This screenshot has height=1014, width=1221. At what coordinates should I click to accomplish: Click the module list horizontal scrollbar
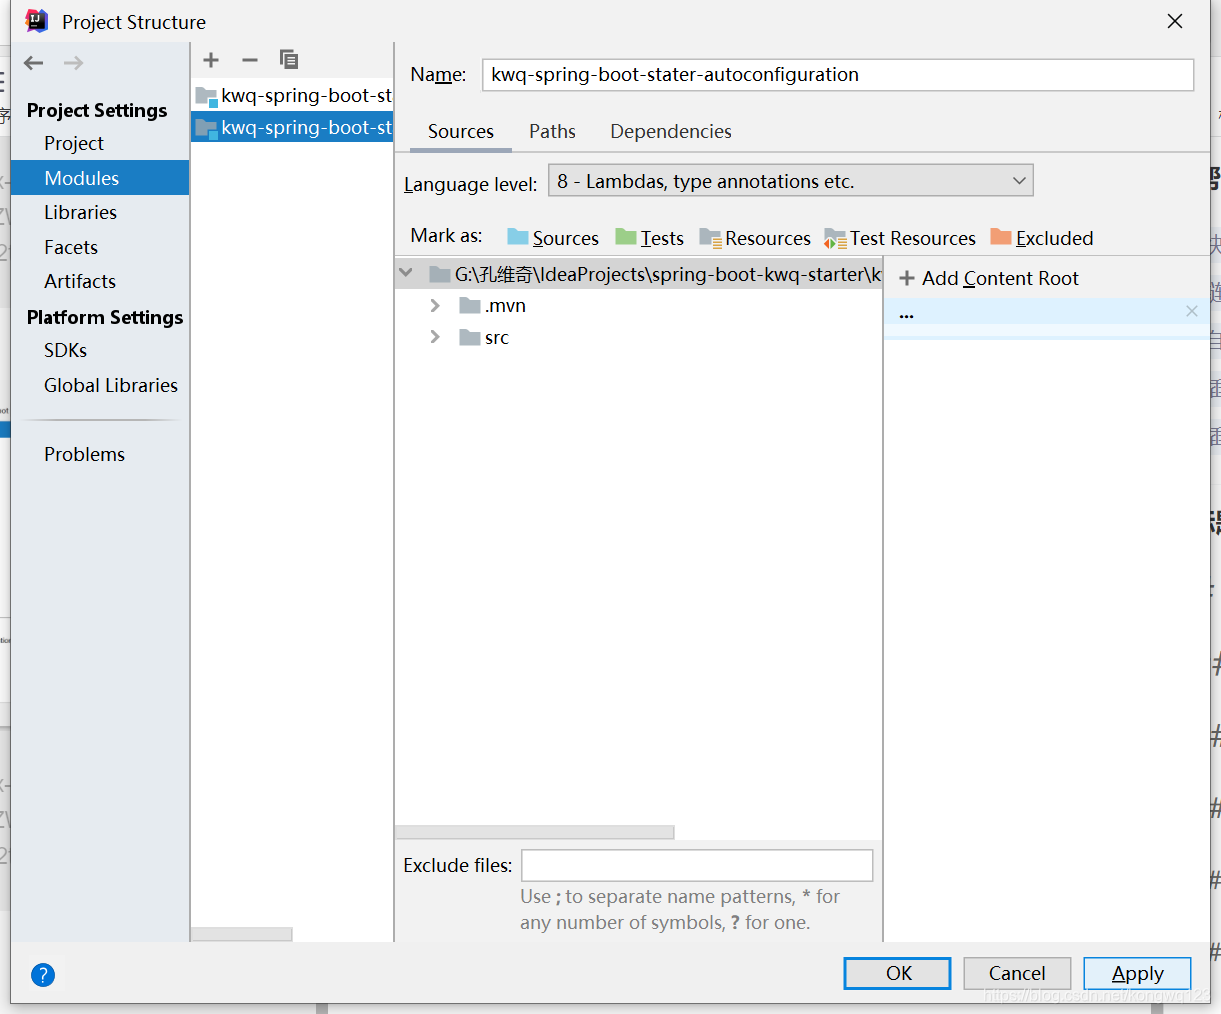click(x=242, y=934)
